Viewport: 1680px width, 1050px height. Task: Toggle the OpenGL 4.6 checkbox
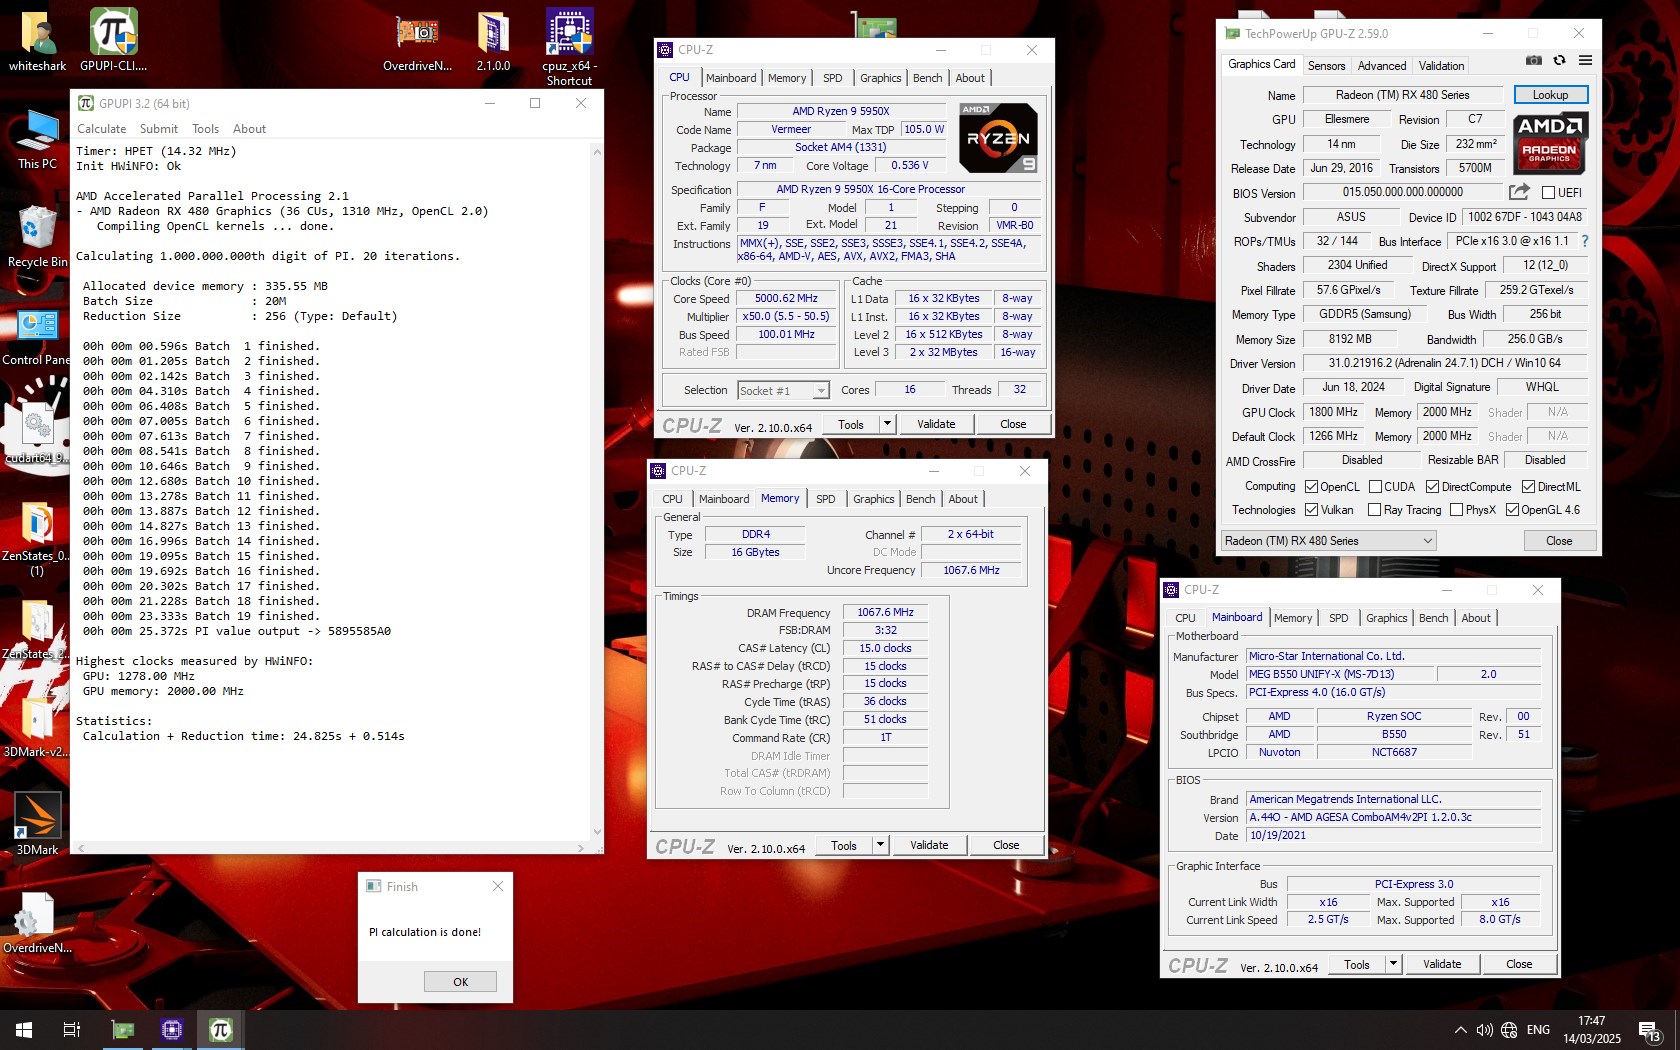[x=1512, y=510]
